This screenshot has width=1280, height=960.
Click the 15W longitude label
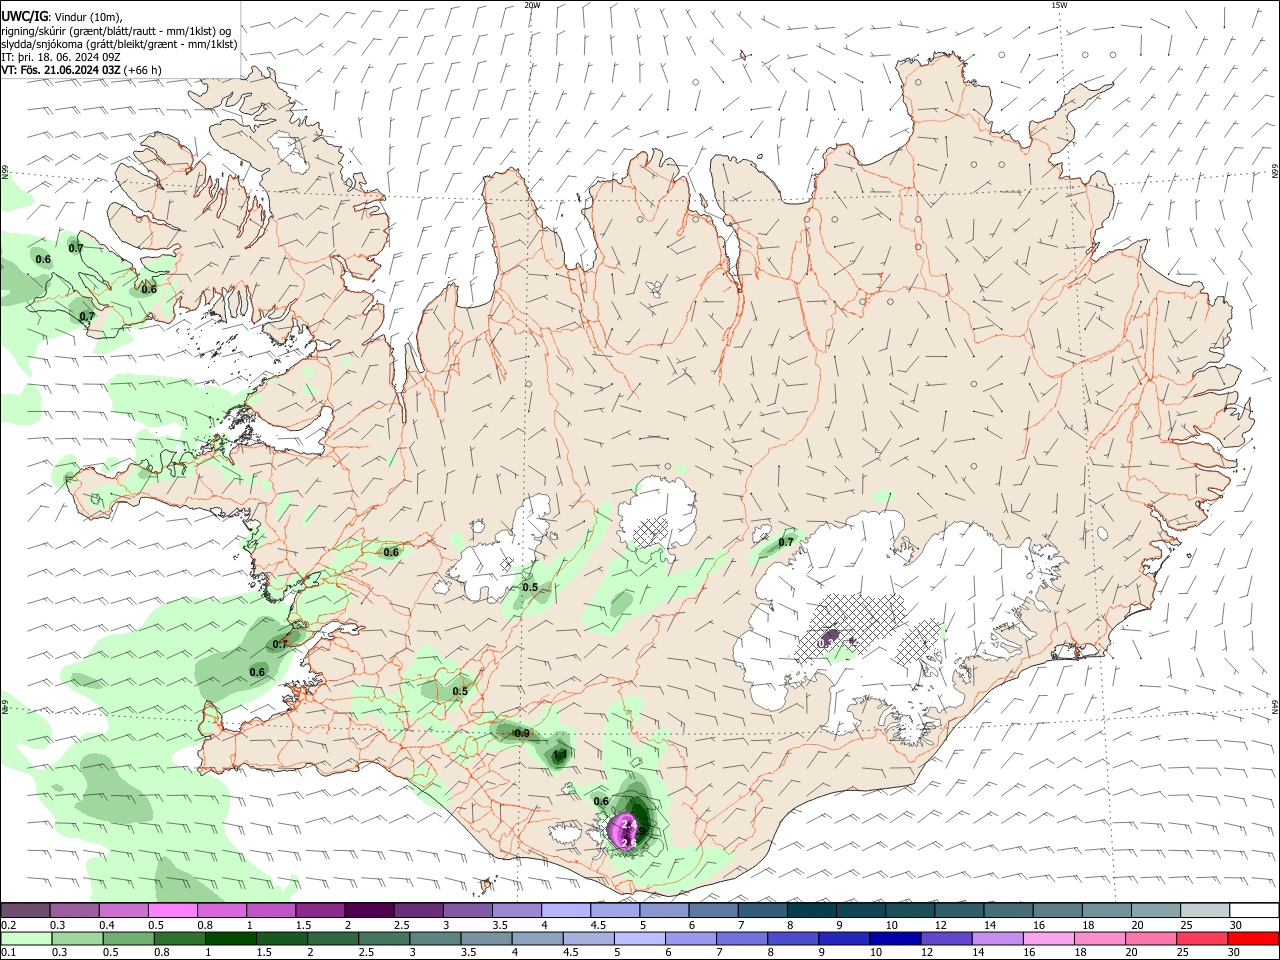[1058, 5]
